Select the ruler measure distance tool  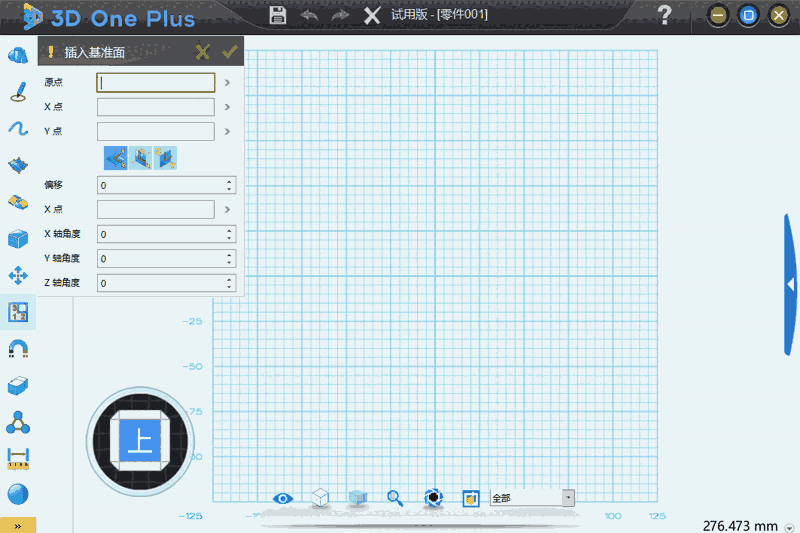[x=18, y=459]
